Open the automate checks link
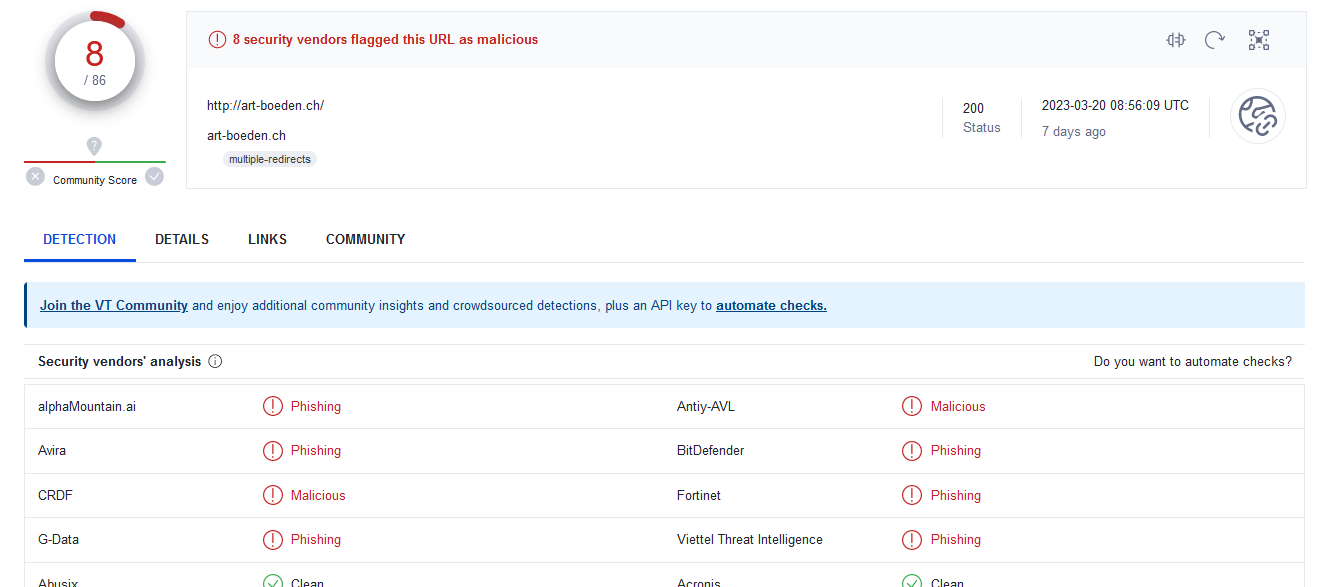The width and height of the screenshot is (1329, 587). 771,306
